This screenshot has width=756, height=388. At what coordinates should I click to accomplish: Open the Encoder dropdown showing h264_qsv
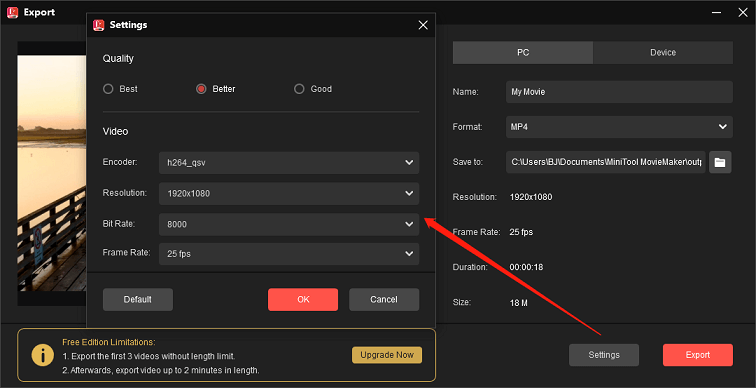pos(289,163)
